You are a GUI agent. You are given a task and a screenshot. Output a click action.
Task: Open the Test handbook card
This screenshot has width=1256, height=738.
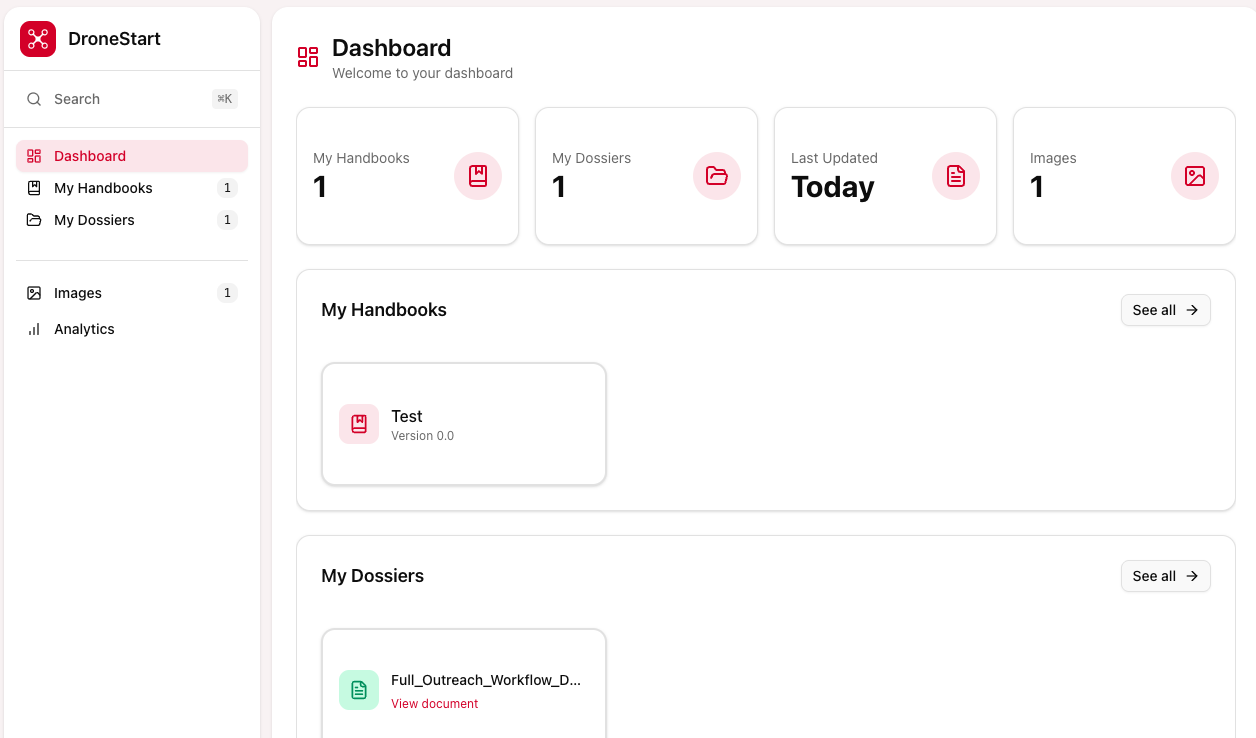coord(463,424)
